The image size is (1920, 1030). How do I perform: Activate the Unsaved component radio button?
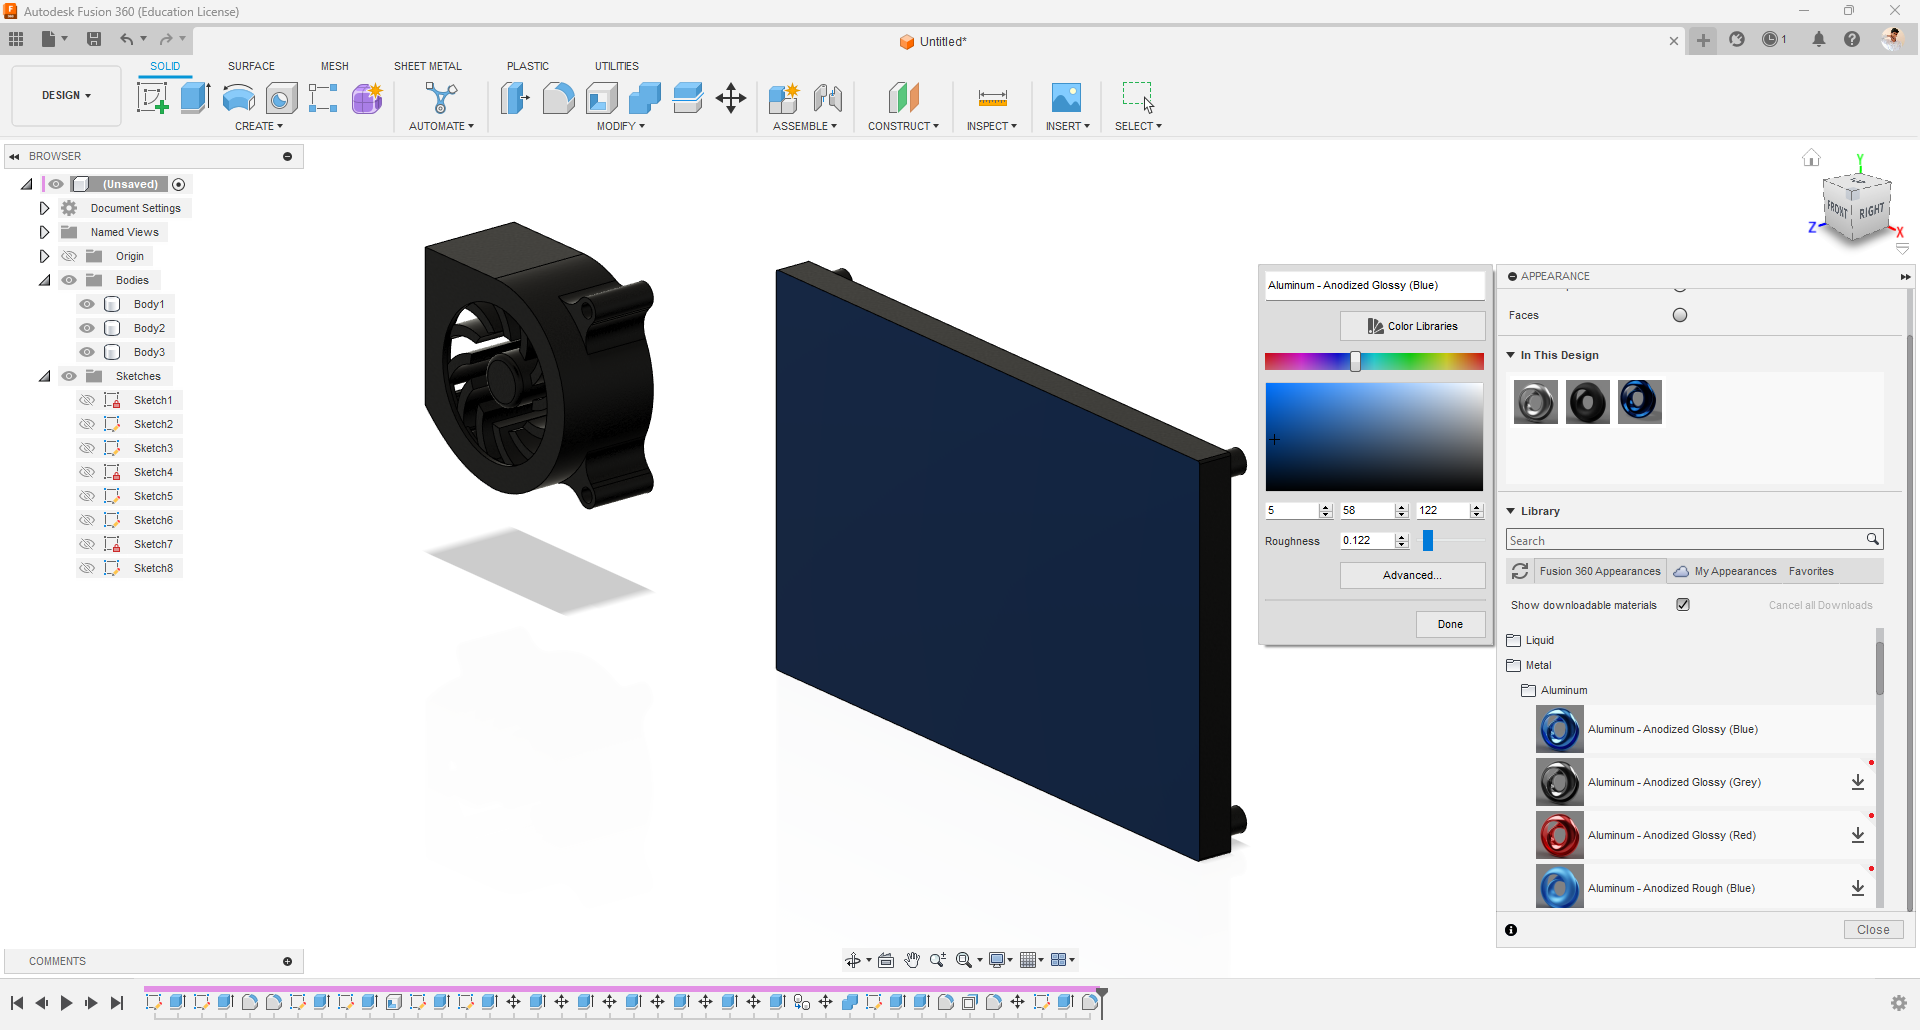tap(179, 184)
